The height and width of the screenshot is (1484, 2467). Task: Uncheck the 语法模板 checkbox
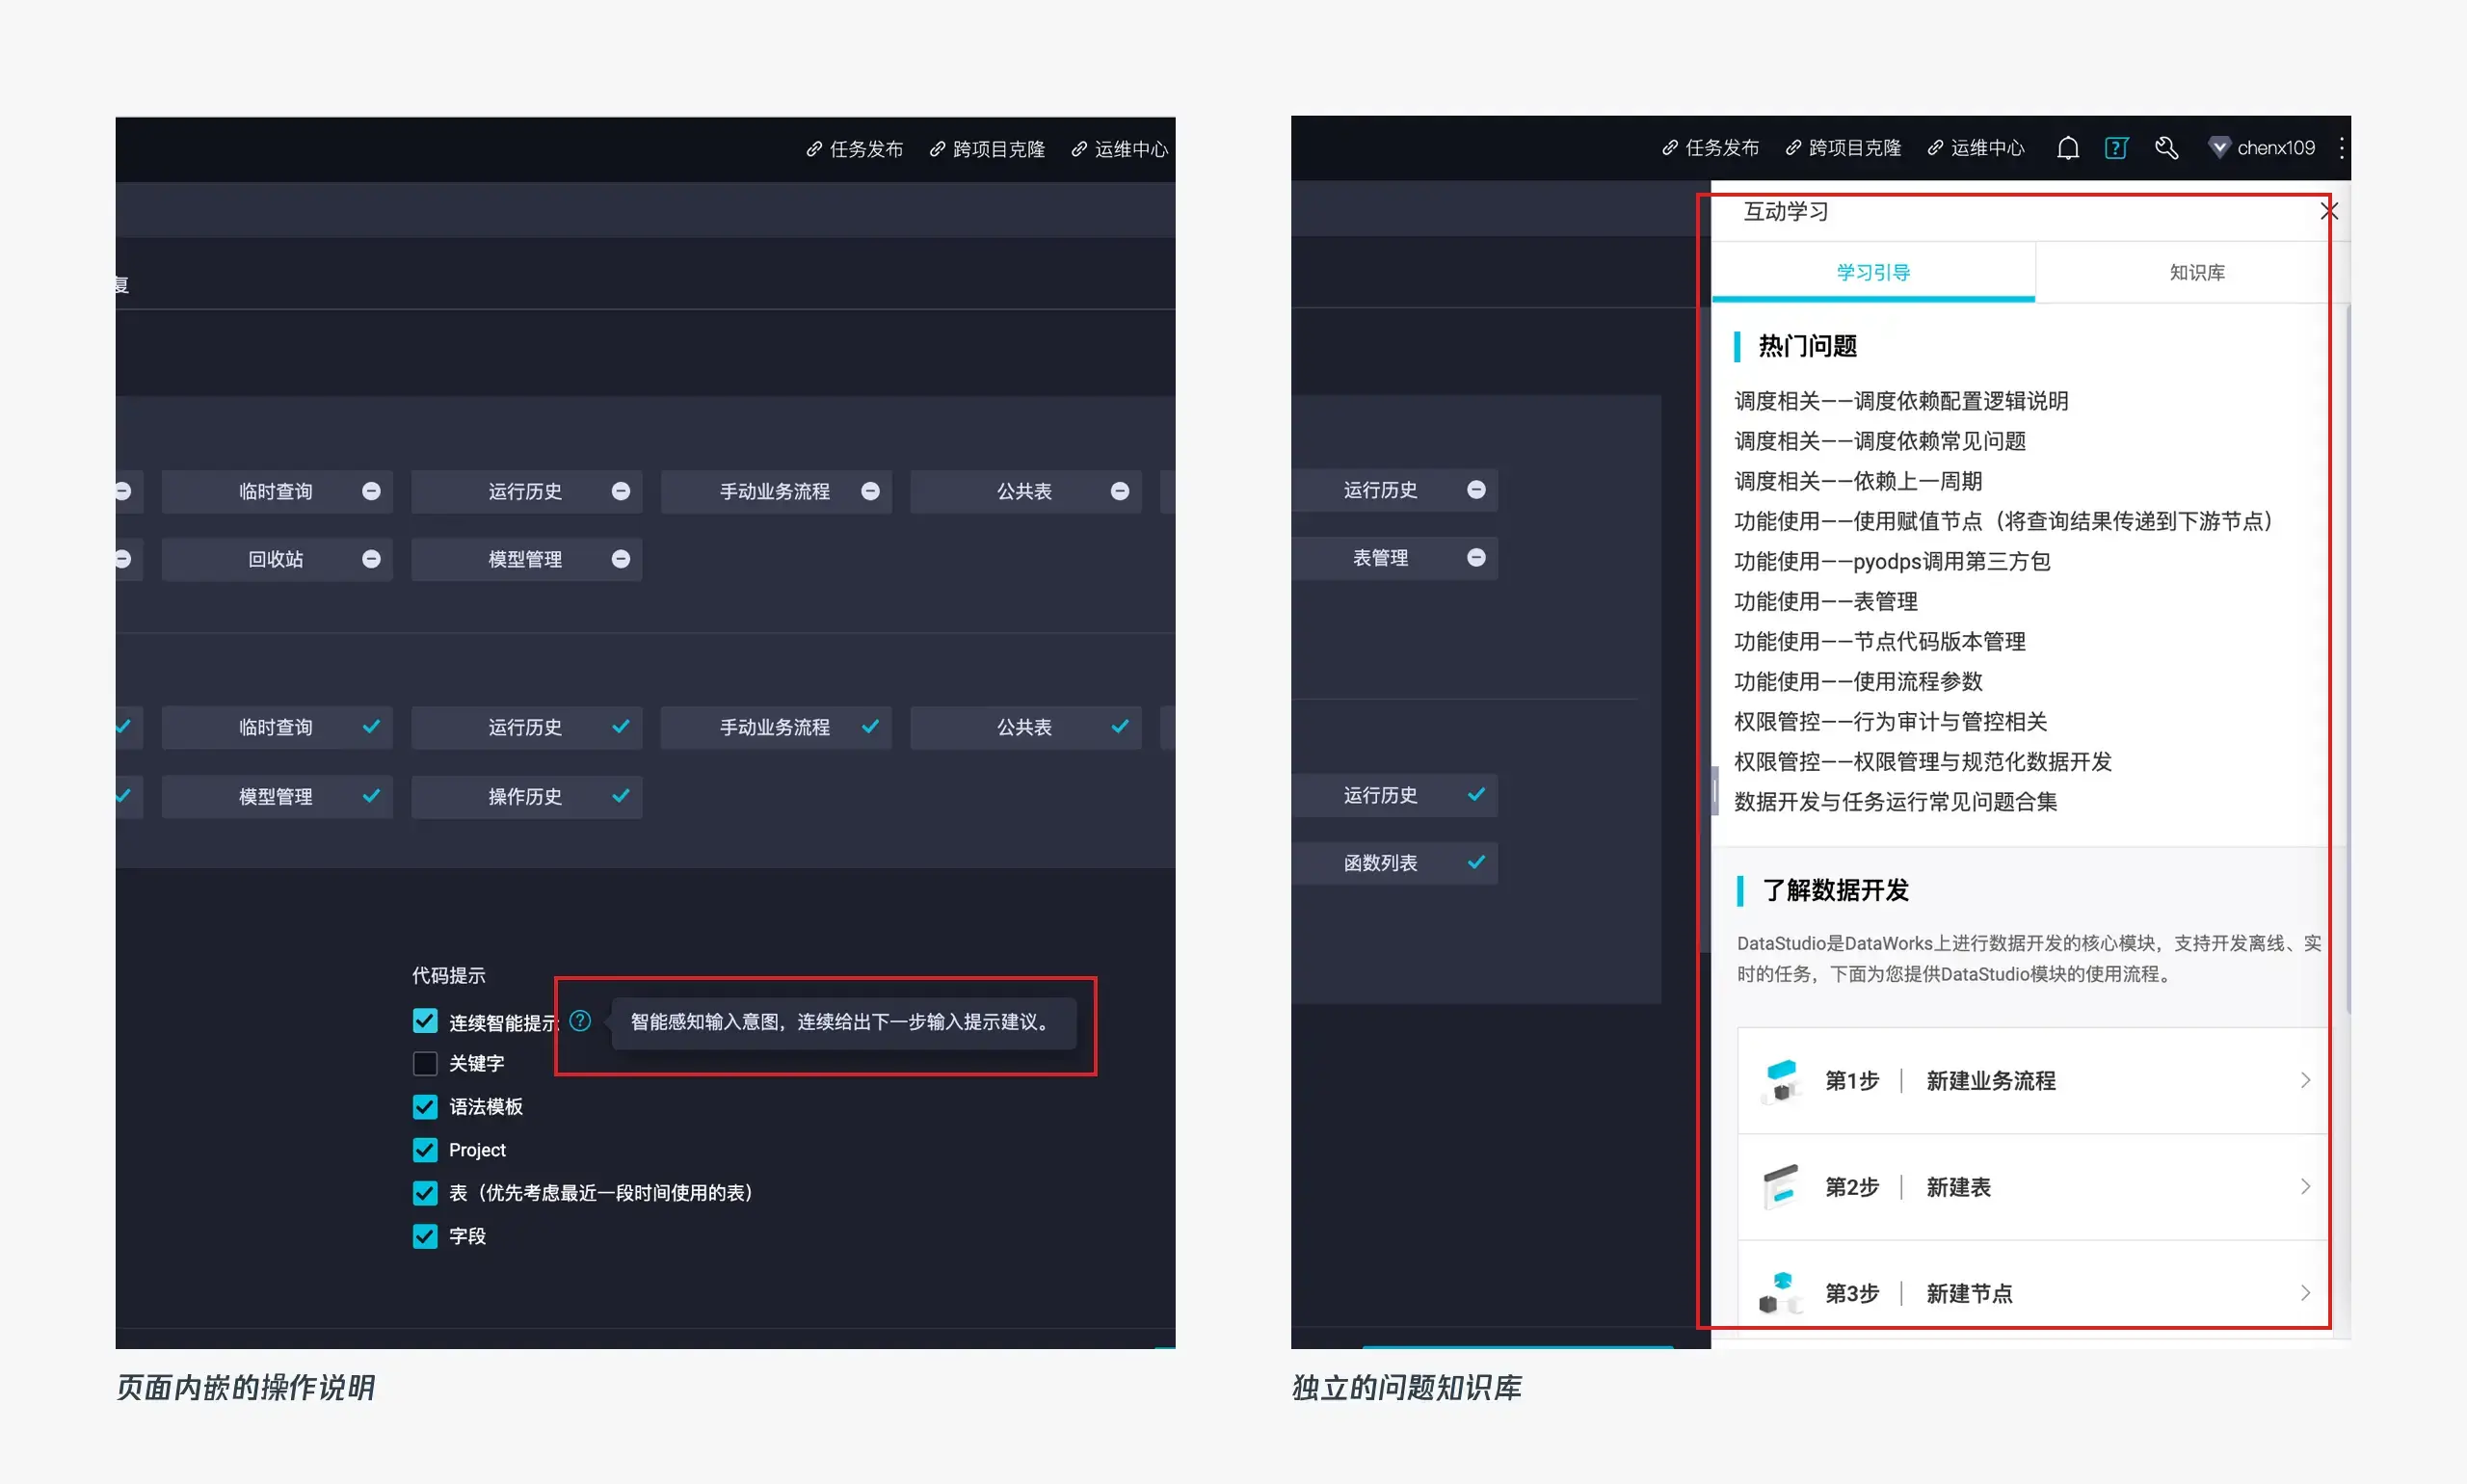[x=425, y=1107]
